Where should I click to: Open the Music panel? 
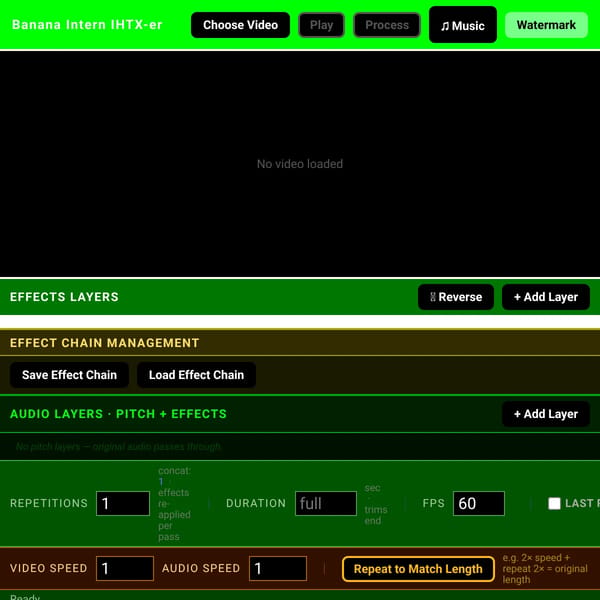coord(463,25)
